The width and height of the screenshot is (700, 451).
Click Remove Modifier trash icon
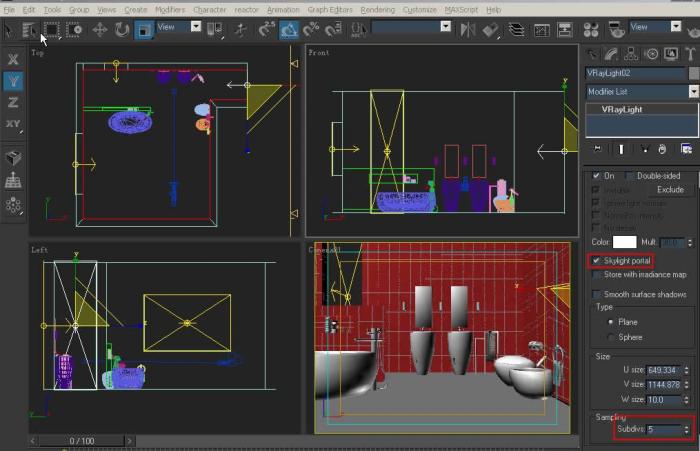click(662, 149)
